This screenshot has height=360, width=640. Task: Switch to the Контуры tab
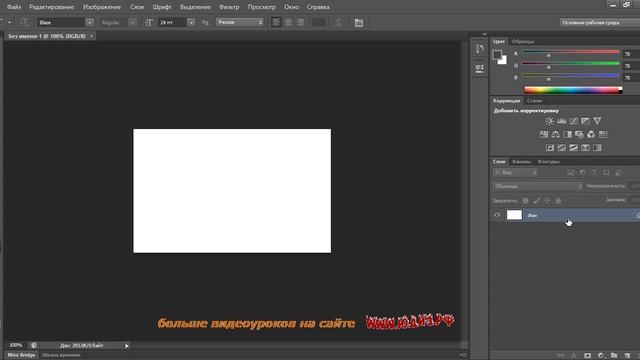point(549,162)
